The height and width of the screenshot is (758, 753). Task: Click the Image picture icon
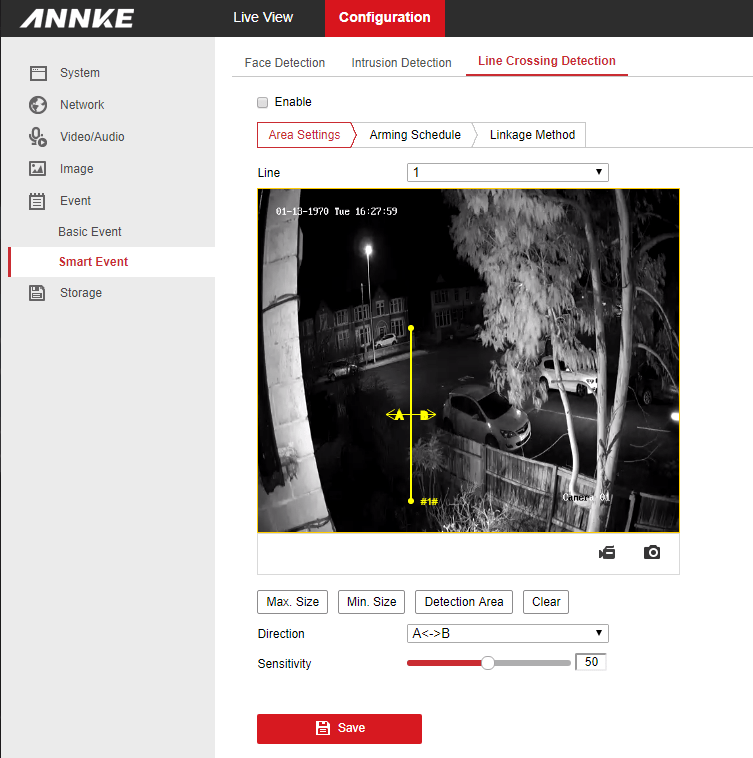(38, 169)
